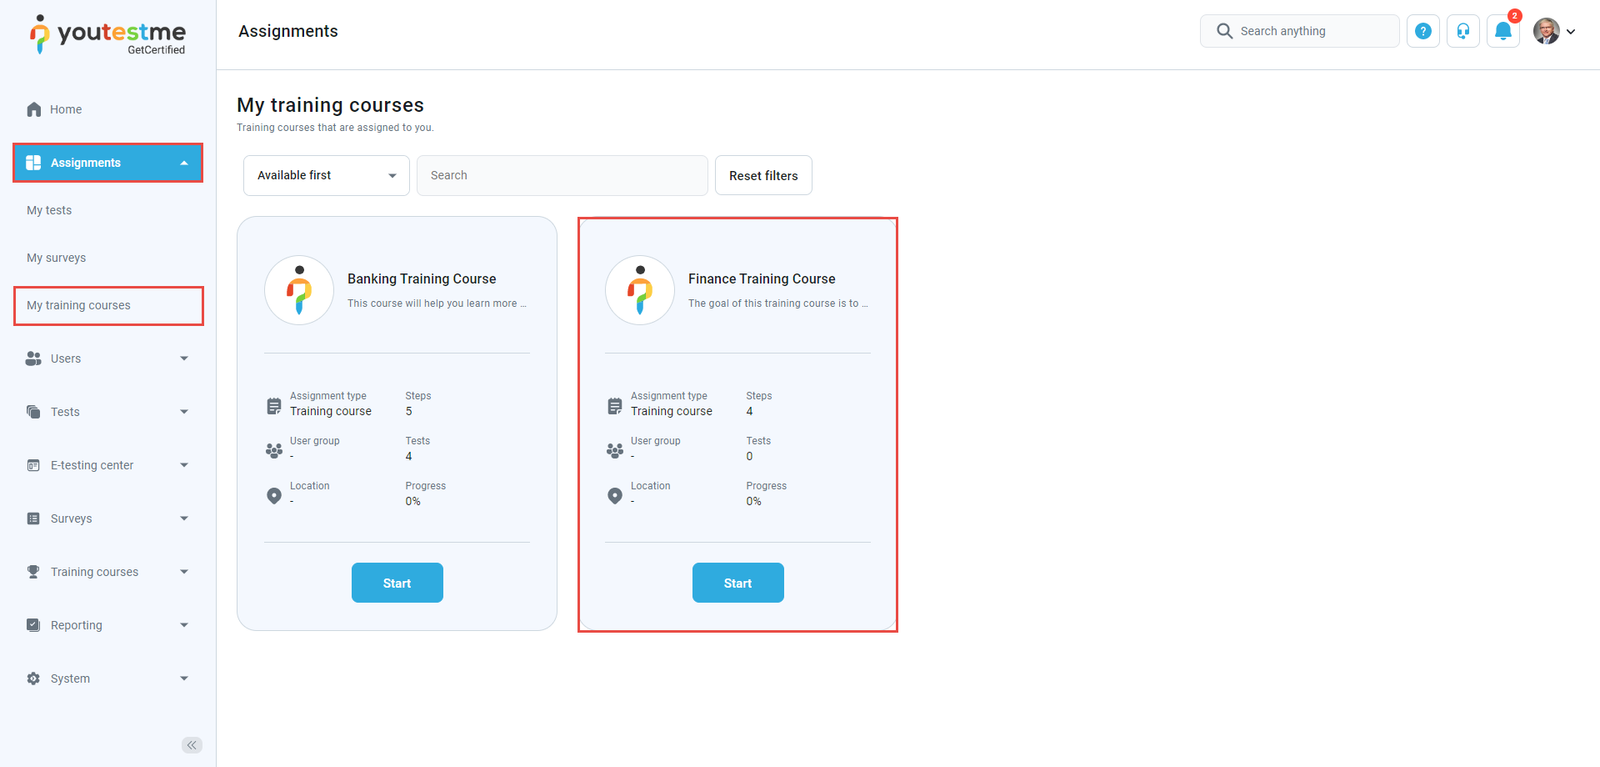The width and height of the screenshot is (1600, 767).
Task: Start the Finance Training Course
Action: [x=737, y=583]
